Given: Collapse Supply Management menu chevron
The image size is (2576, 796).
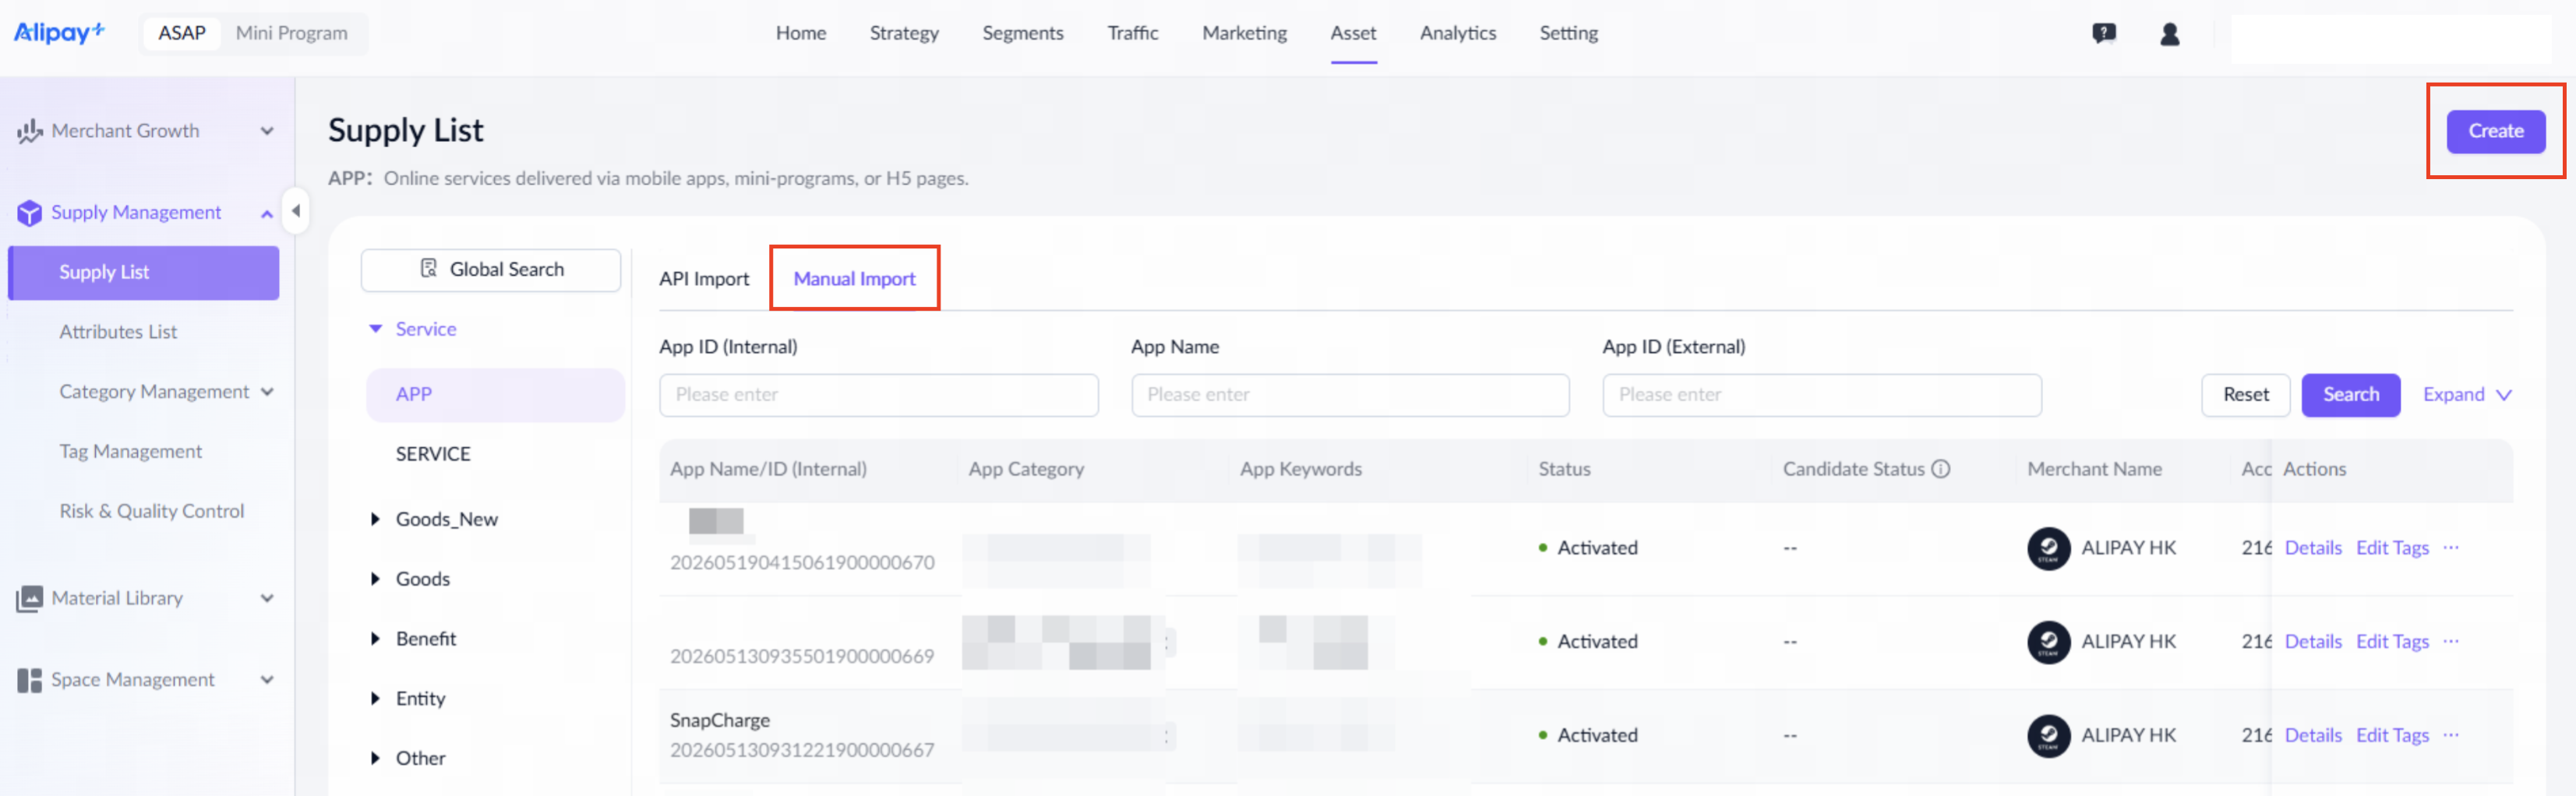Looking at the screenshot, I should click(x=267, y=213).
